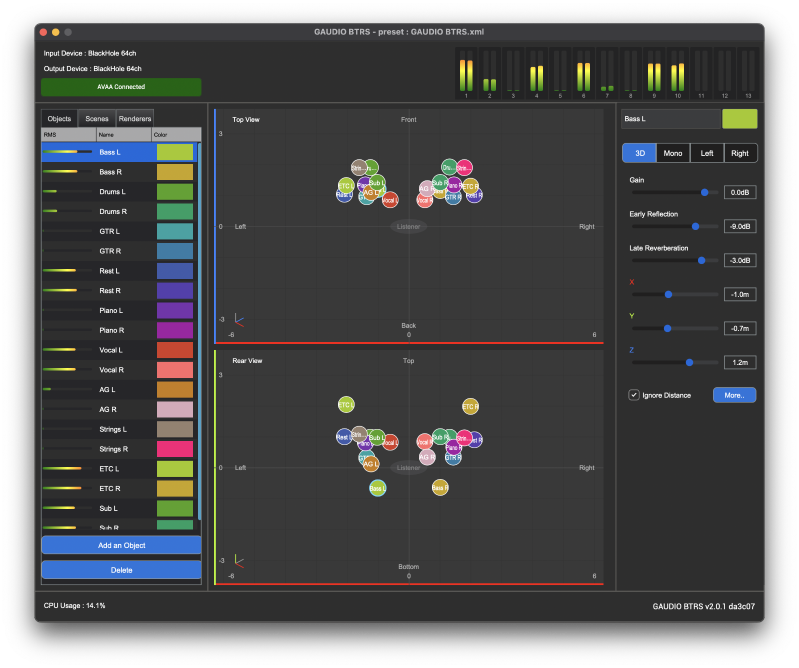
Task: Select the Sub L row
Action: 119,509
